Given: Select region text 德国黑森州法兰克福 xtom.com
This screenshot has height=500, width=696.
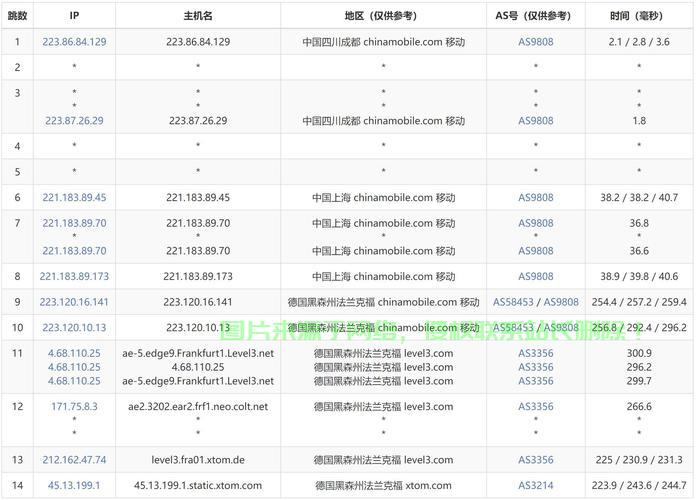Looking at the screenshot, I should tap(383, 485).
